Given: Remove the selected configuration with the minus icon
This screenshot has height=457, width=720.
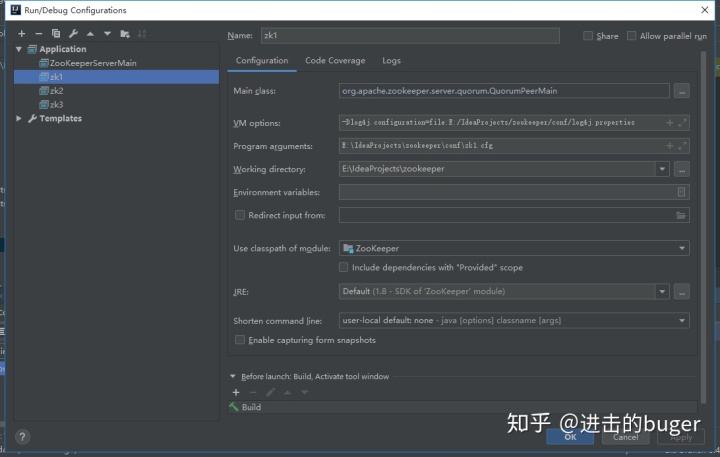Looking at the screenshot, I should pos(39,34).
